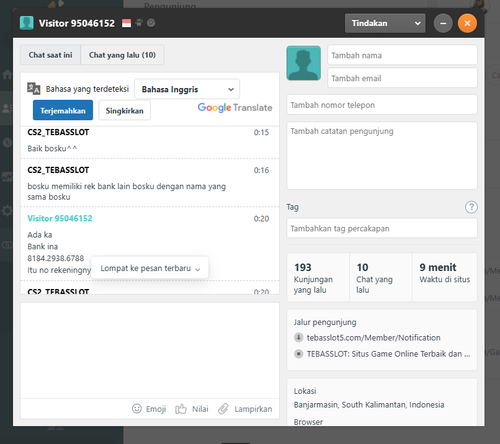Image resolution: width=500 pixels, height=444 pixels.
Task: Click the chat message typing area
Action: [150, 350]
